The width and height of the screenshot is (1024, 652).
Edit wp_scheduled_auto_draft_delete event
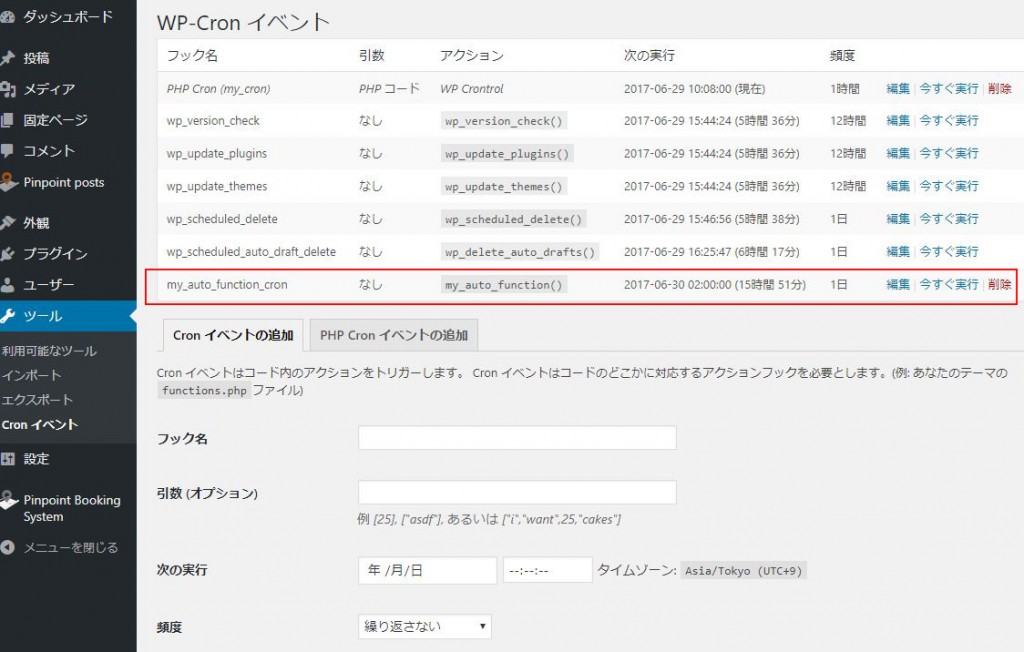point(898,252)
